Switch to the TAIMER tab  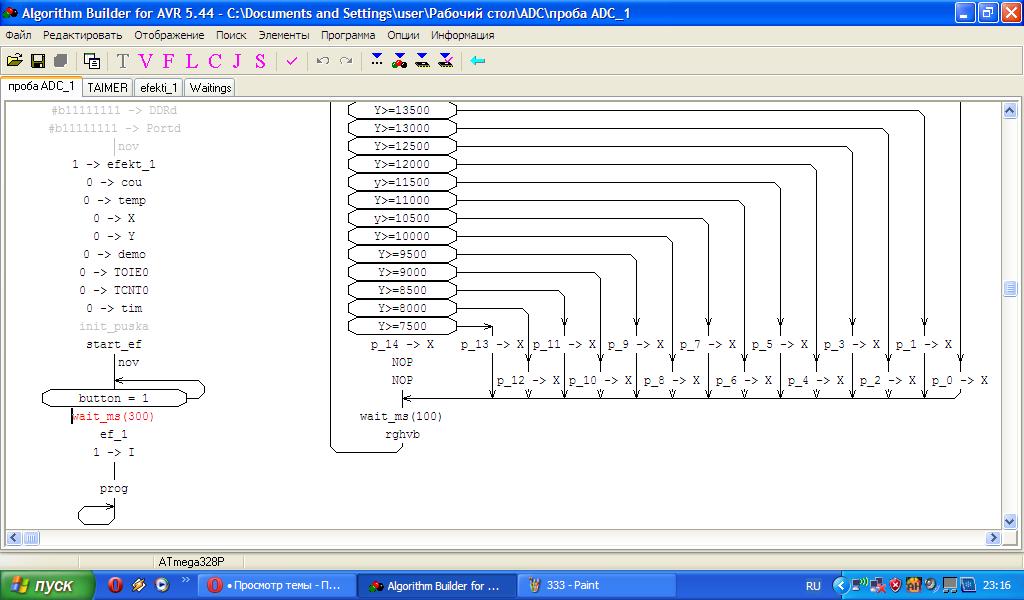(x=107, y=87)
